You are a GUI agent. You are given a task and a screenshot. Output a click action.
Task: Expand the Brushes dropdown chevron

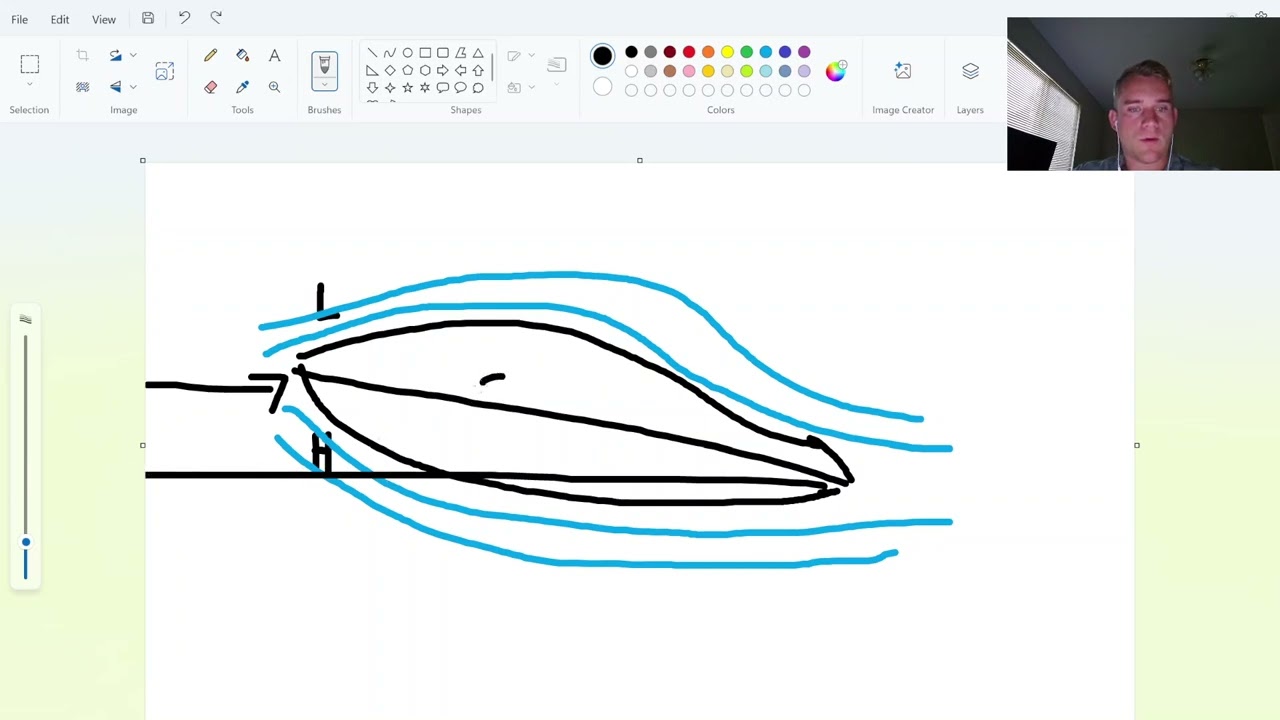(x=324, y=85)
